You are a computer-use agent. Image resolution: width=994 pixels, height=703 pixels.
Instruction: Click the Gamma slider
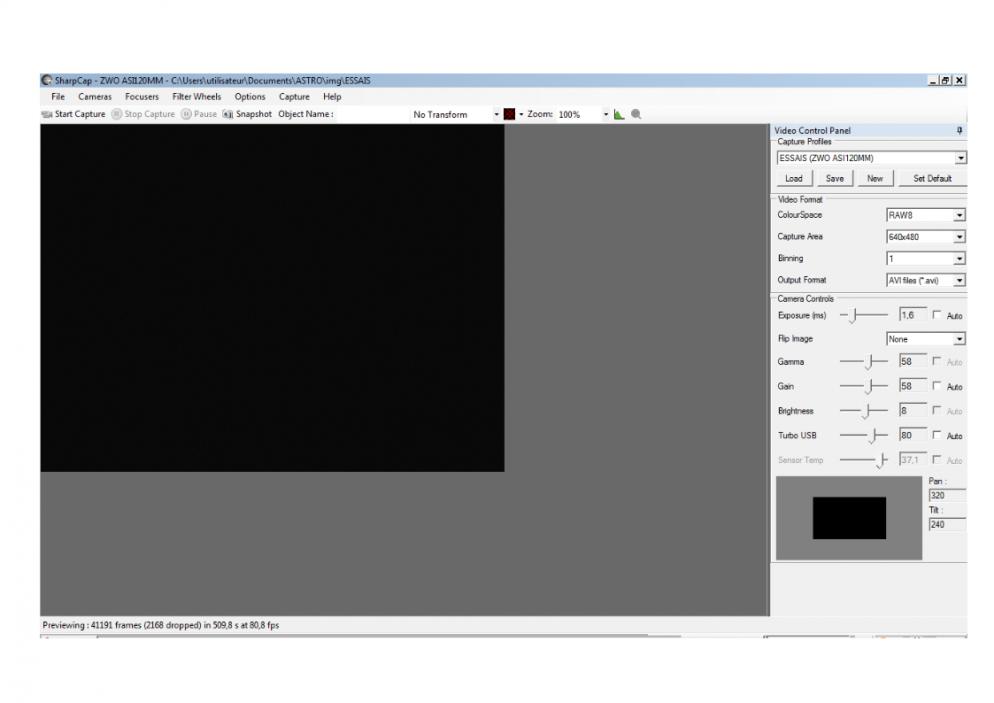click(x=863, y=362)
